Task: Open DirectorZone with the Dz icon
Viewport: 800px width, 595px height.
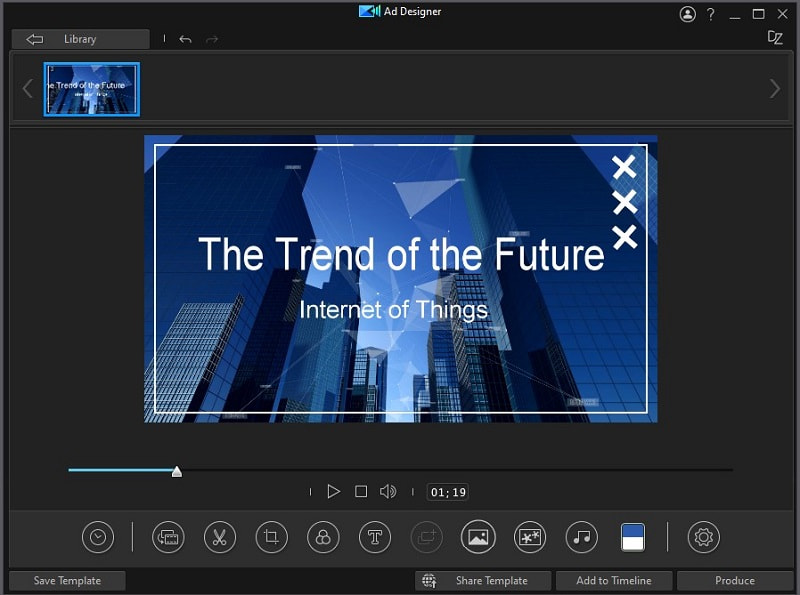Action: tap(775, 39)
